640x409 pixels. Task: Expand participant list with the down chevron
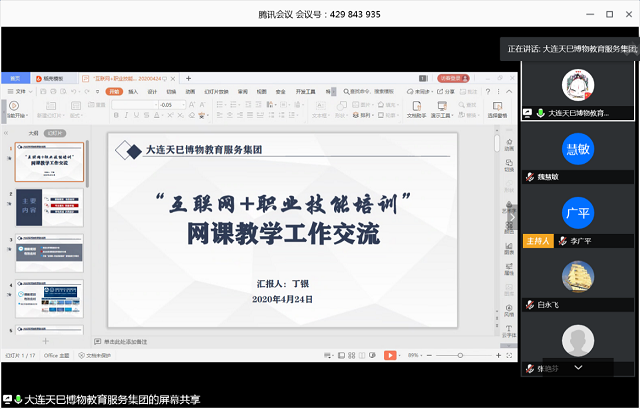point(578,368)
